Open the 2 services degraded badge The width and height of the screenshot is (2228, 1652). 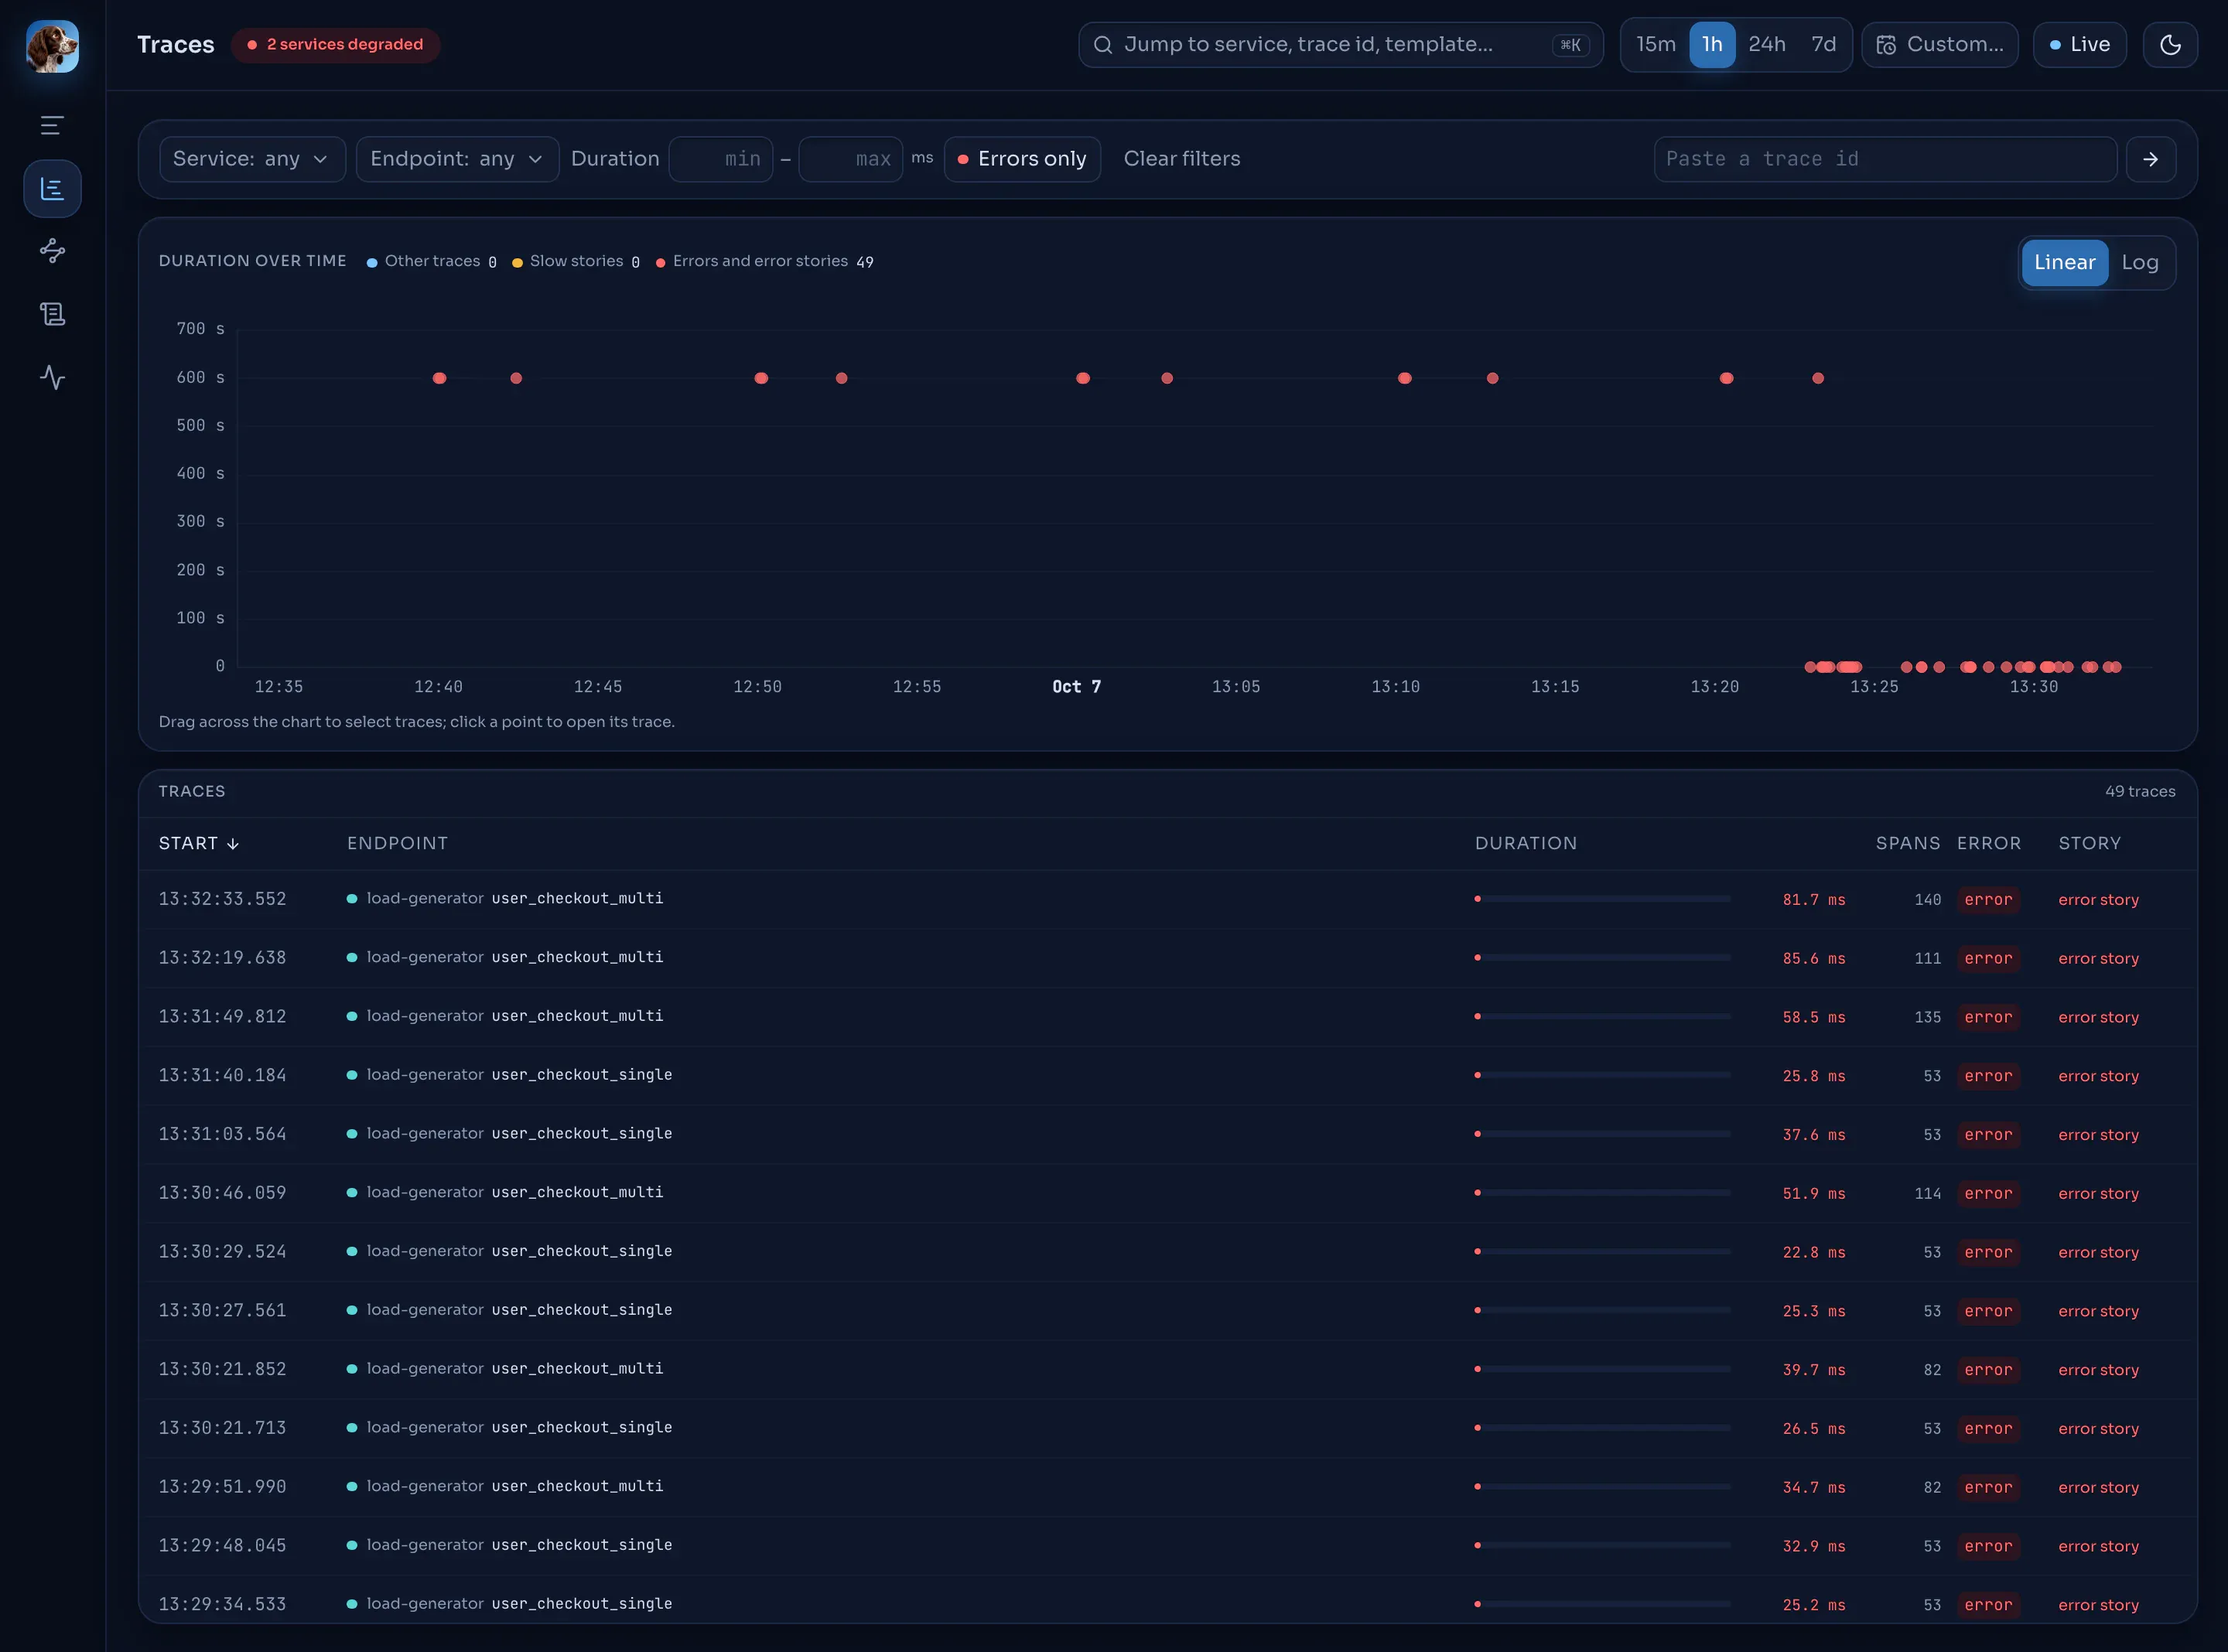click(x=335, y=45)
